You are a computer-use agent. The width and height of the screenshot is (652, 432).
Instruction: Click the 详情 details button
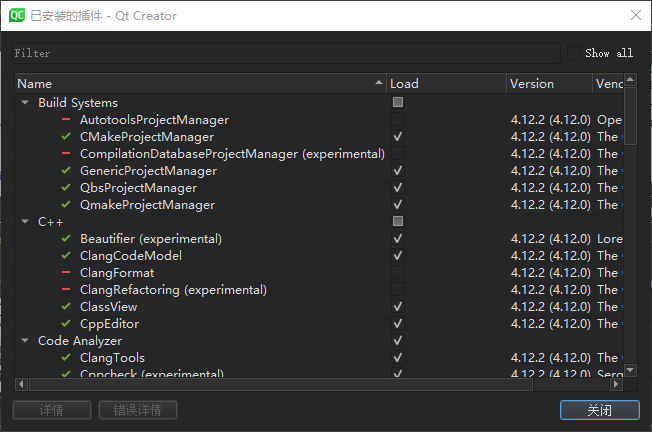pos(52,410)
